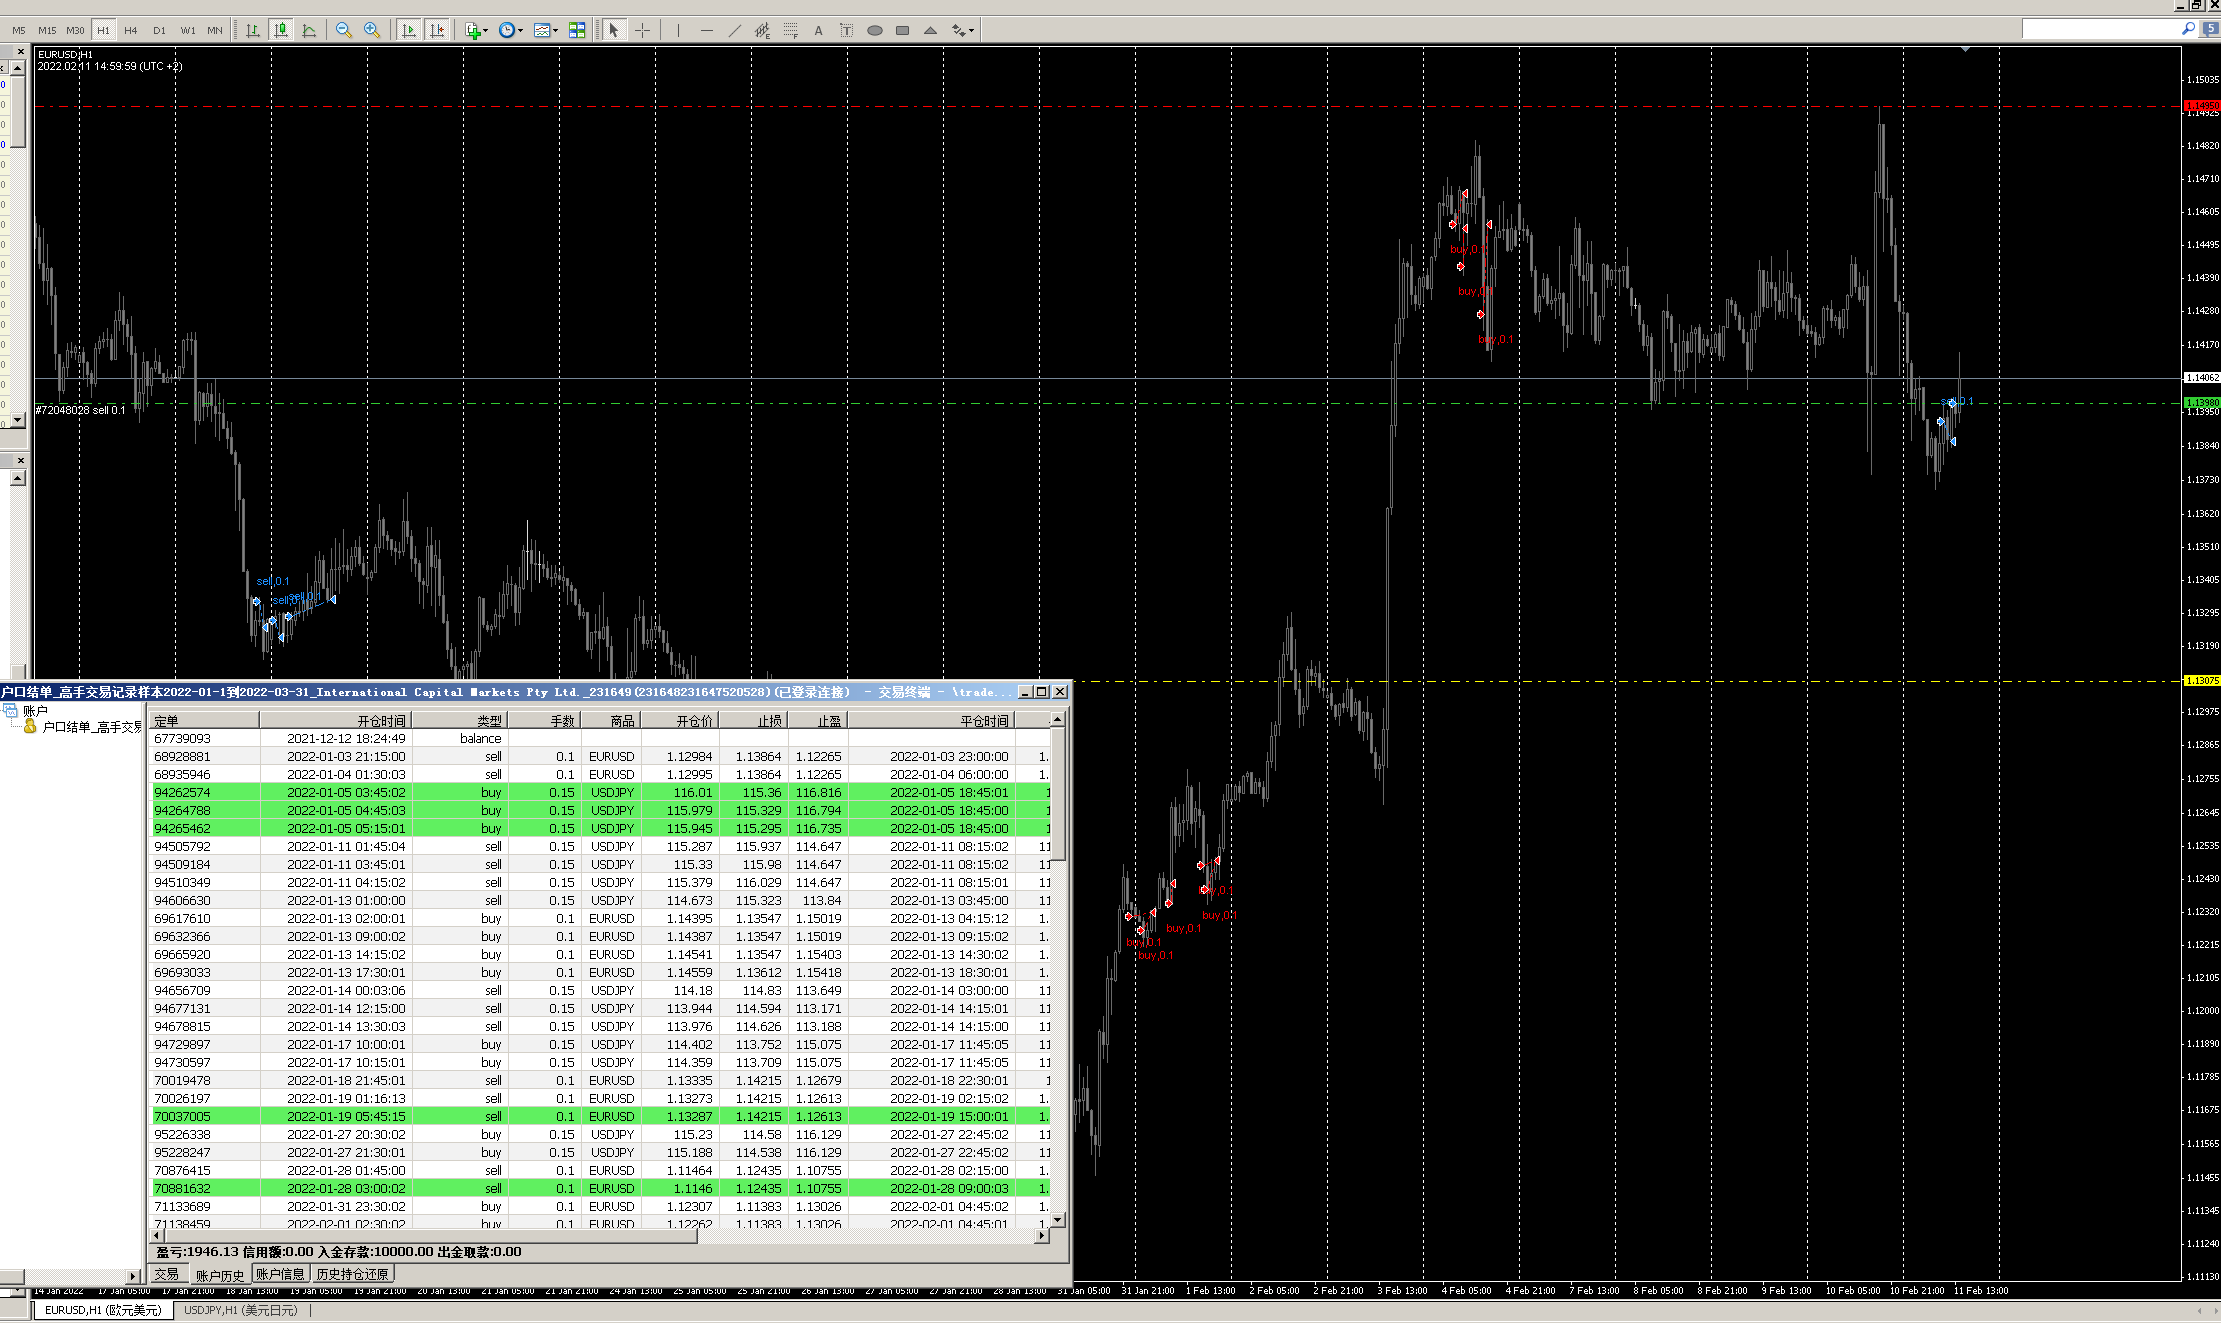Switch chart to bar chart mode
The width and height of the screenshot is (2221, 1323).
pos(253,30)
